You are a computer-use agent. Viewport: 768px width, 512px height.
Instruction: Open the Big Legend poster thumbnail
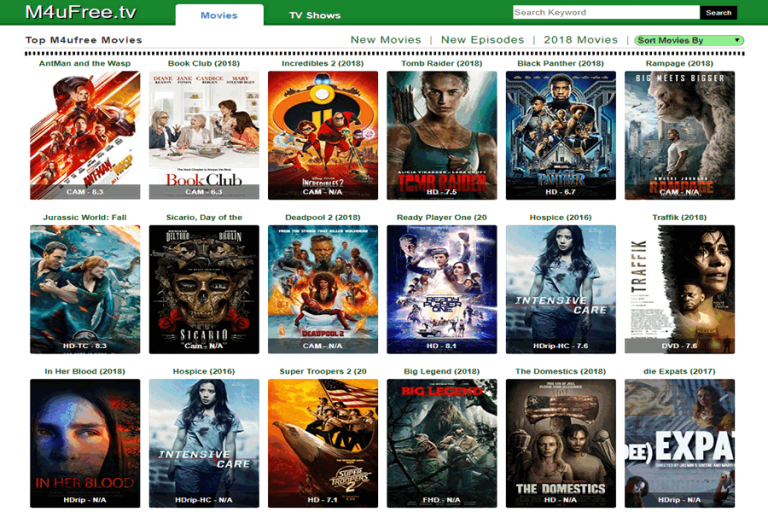(x=442, y=443)
